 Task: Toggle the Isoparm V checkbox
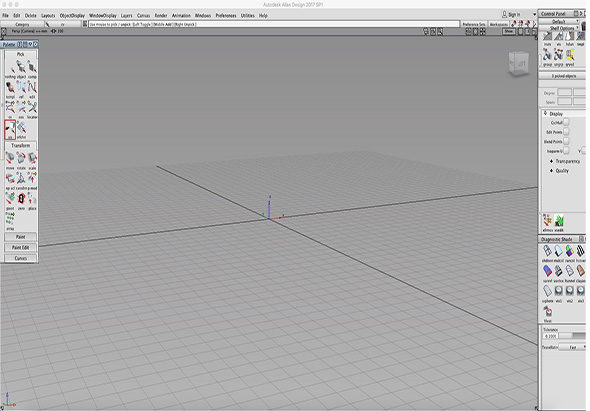tap(584, 151)
